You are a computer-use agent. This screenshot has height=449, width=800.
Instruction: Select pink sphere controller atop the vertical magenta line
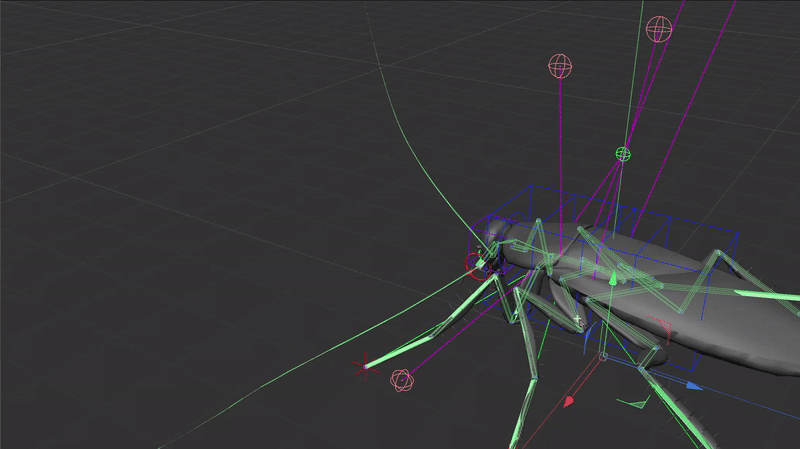(x=560, y=66)
